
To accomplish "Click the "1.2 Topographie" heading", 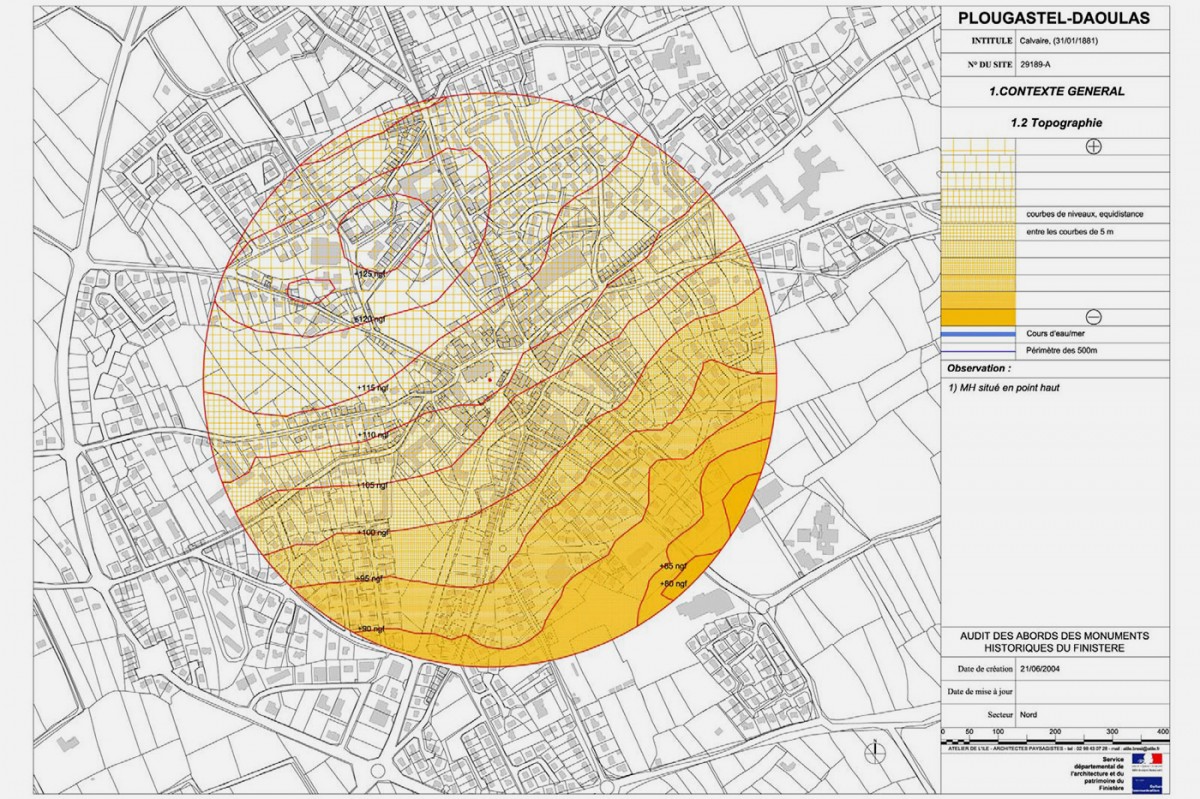I will click(x=1055, y=124).
